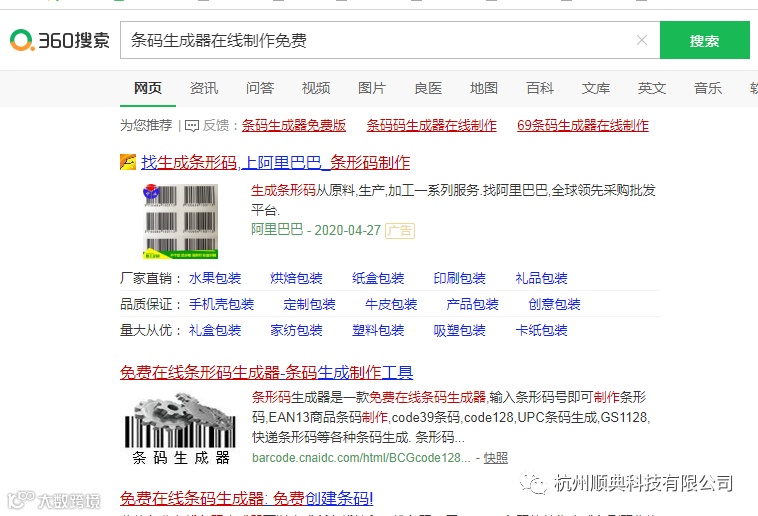Select the 英文 tab

[652, 88]
